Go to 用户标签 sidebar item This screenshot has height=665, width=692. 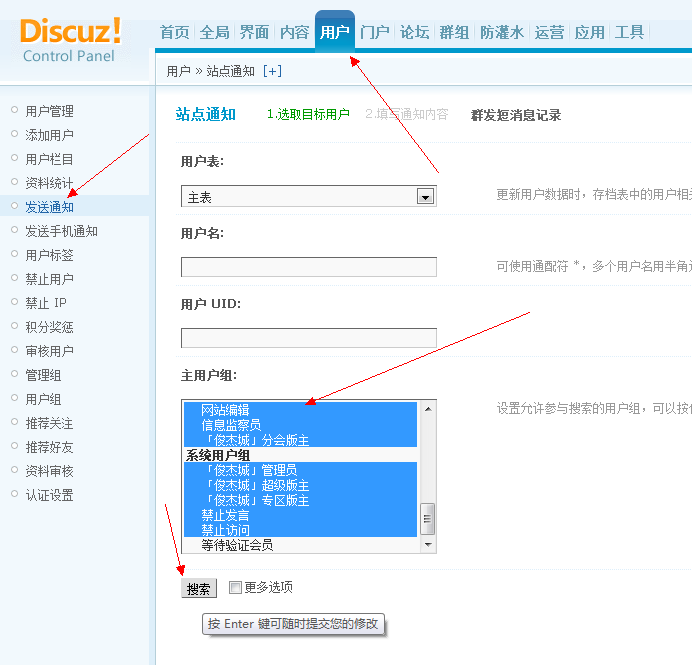tap(49, 255)
